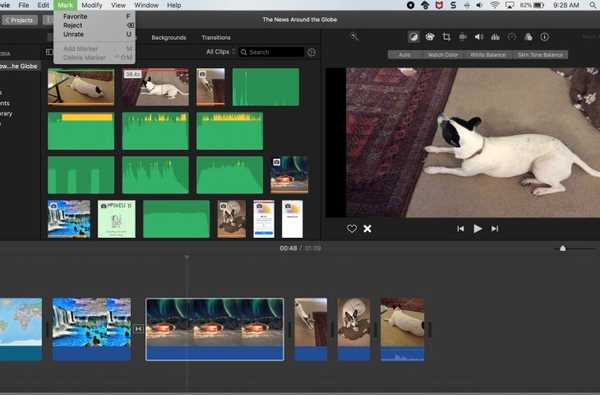Select the world map clip in timeline
The height and width of the screenshot is (395, 600).
point(21,329)
